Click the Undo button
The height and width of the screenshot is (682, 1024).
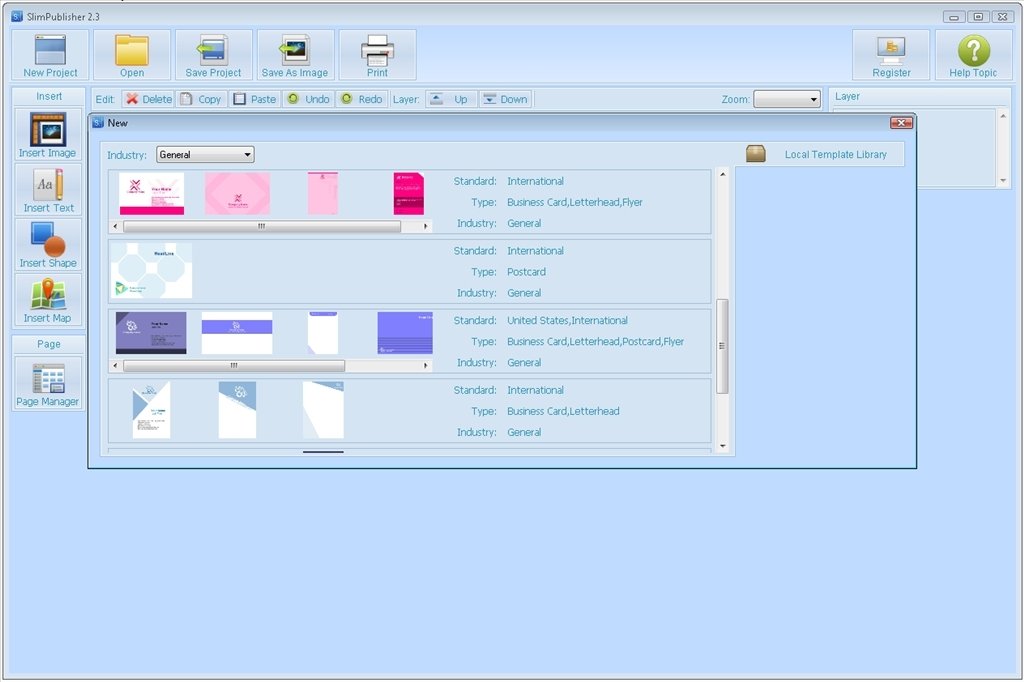click(x=308, y=99)
